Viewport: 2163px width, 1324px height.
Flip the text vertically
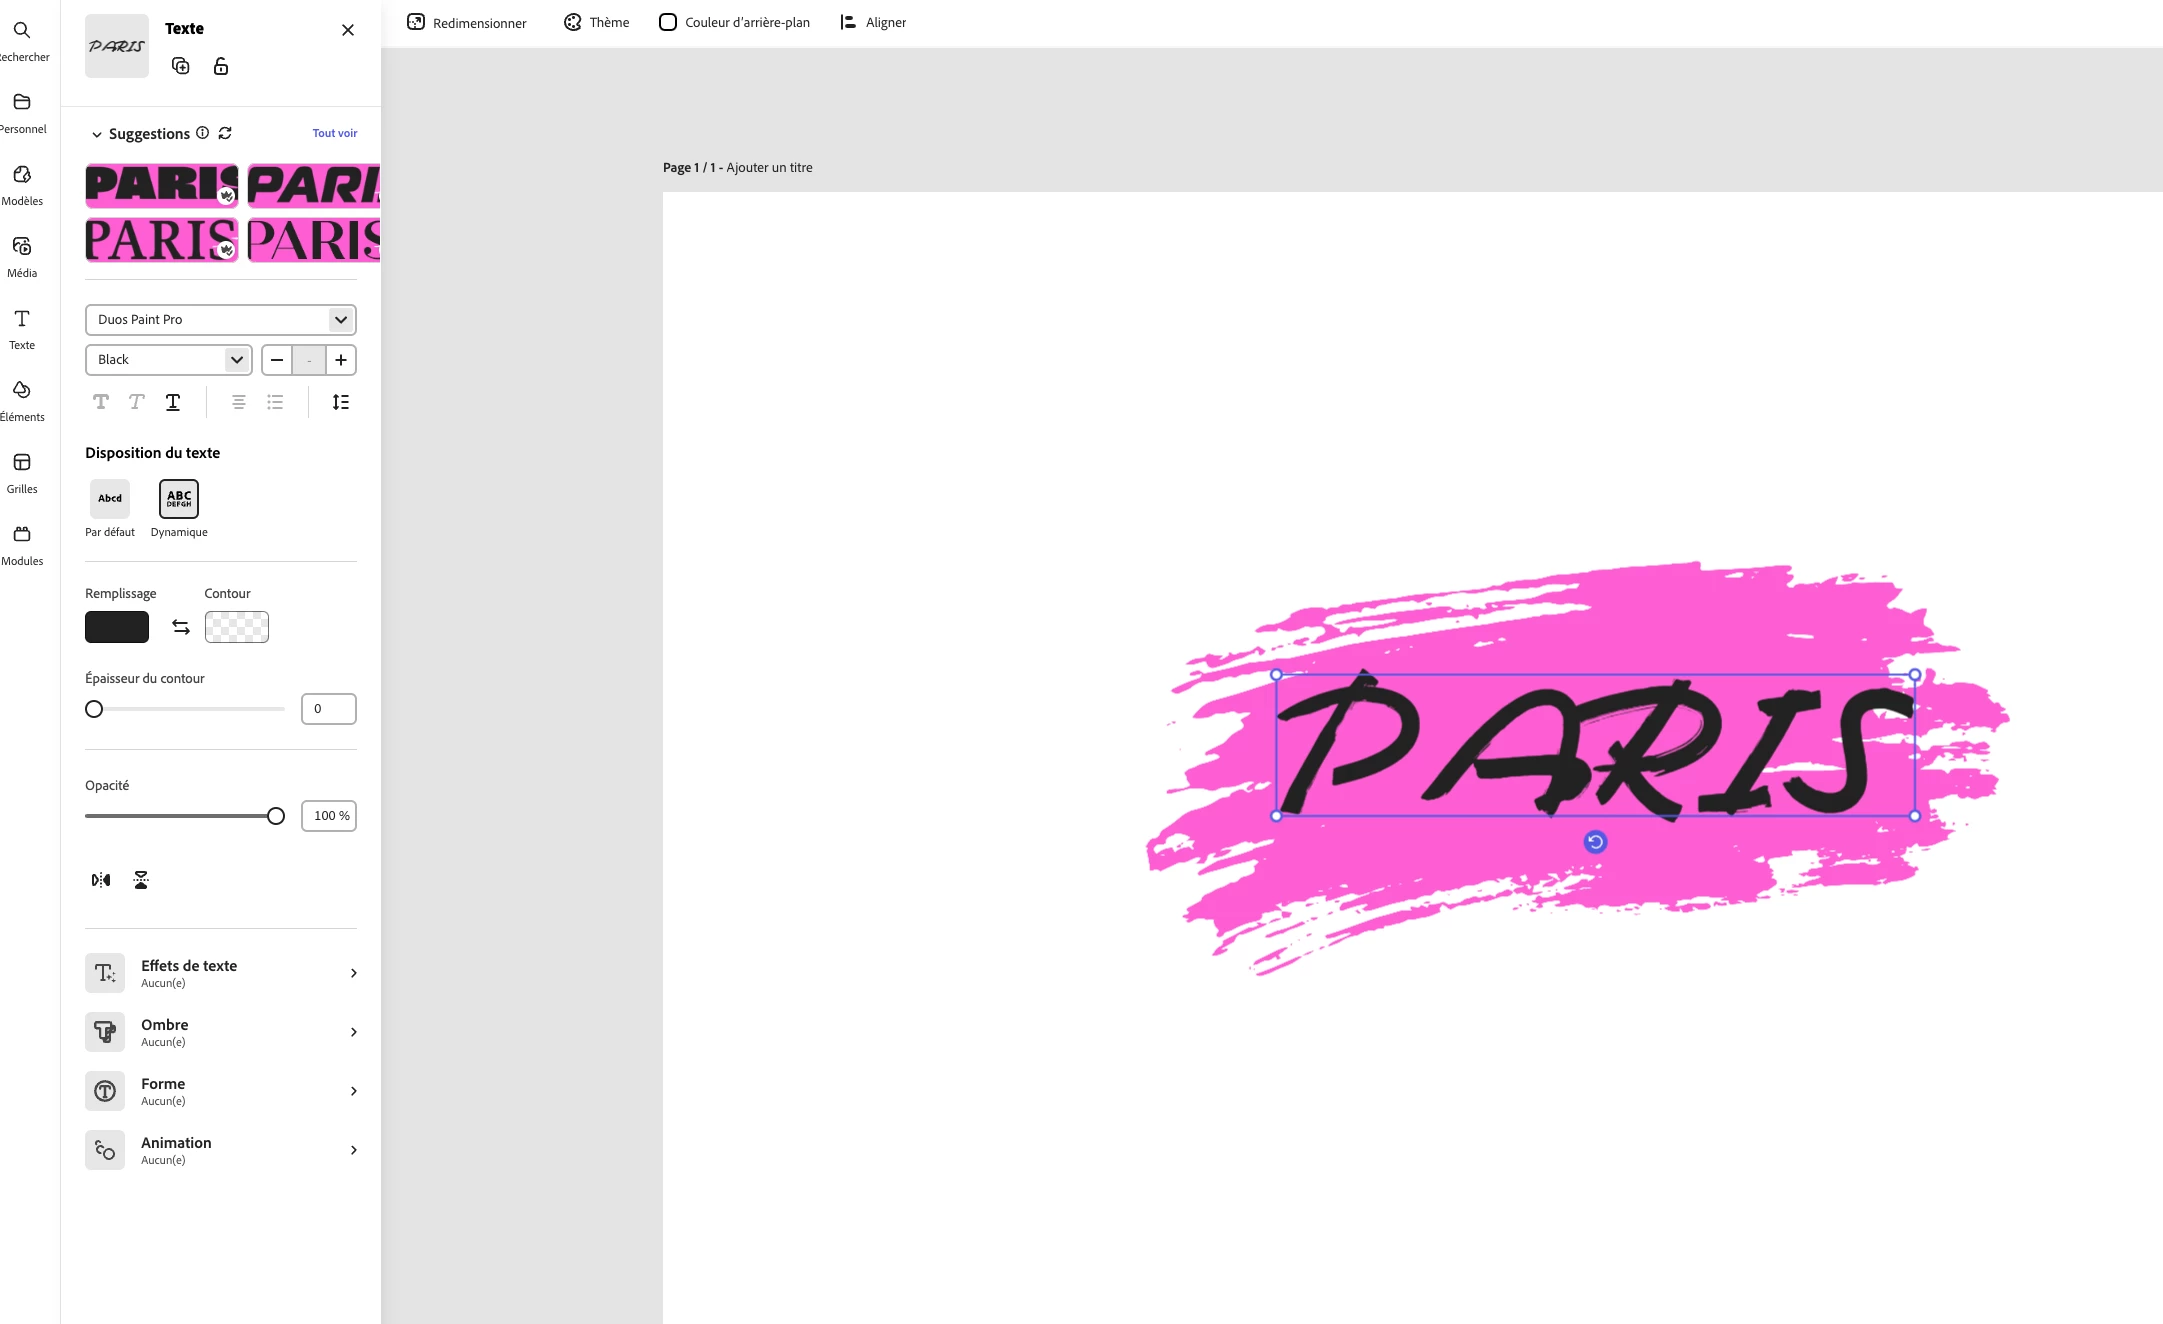coord(141,880)
